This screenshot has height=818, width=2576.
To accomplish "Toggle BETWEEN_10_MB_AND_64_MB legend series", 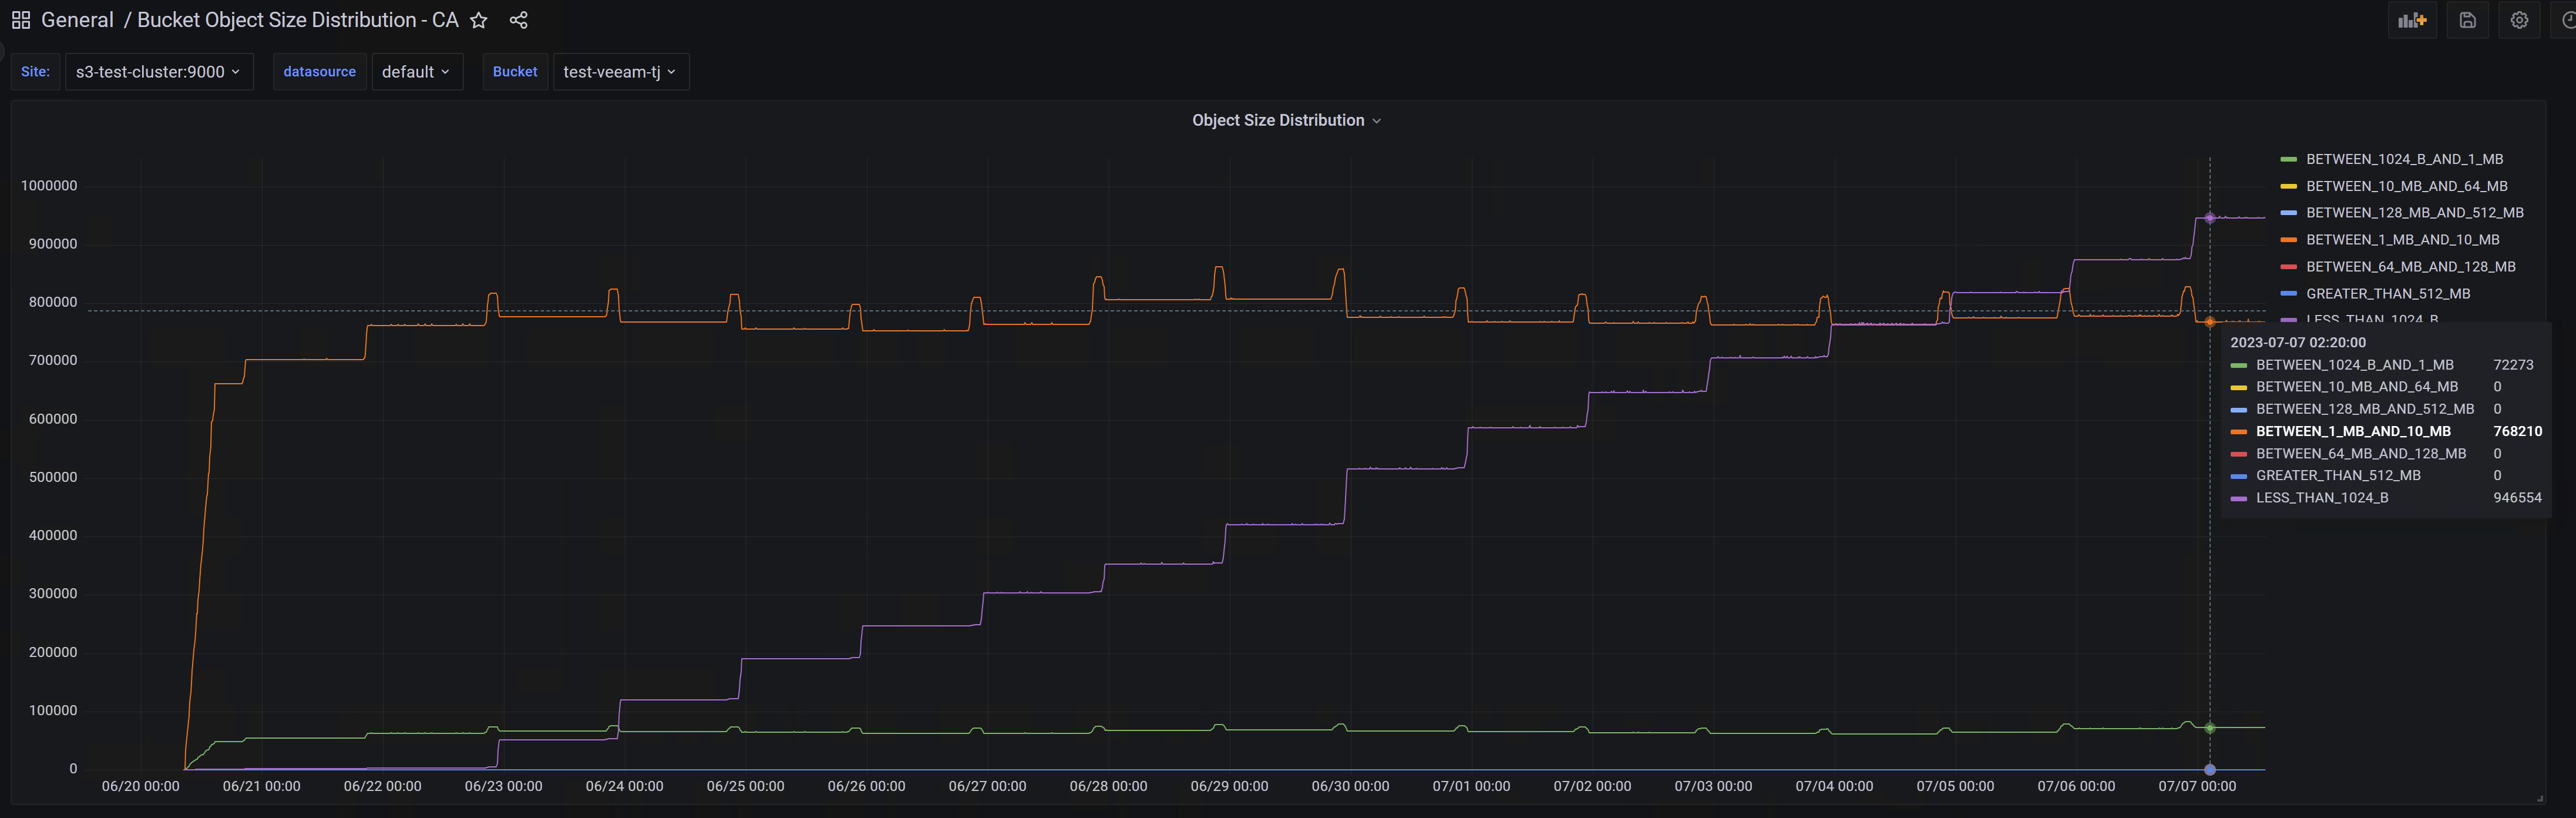I will click(x=2406, y=186).
